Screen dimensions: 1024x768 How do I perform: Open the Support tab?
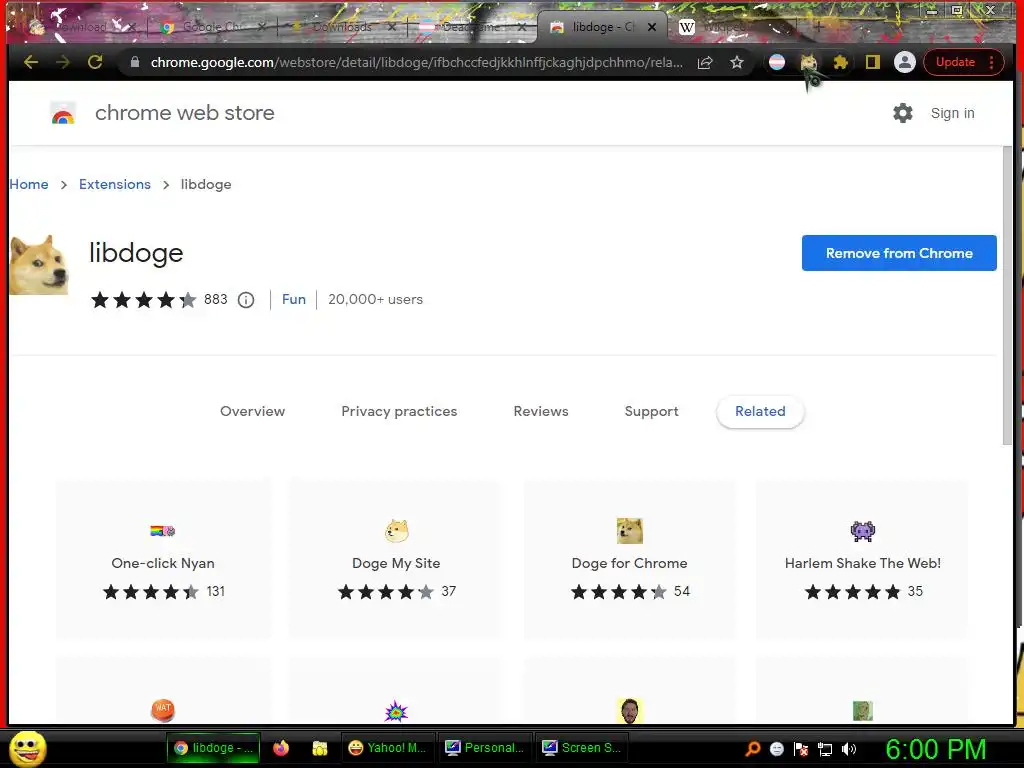pos(651,411)
